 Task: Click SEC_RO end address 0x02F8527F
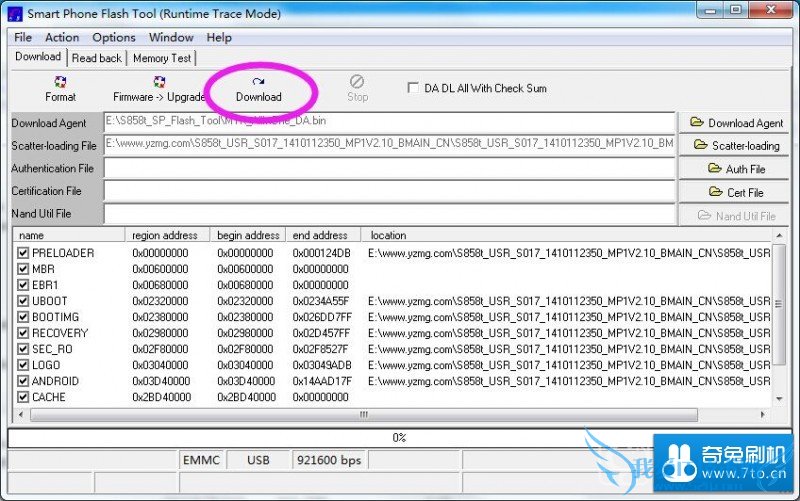(320, 349)
